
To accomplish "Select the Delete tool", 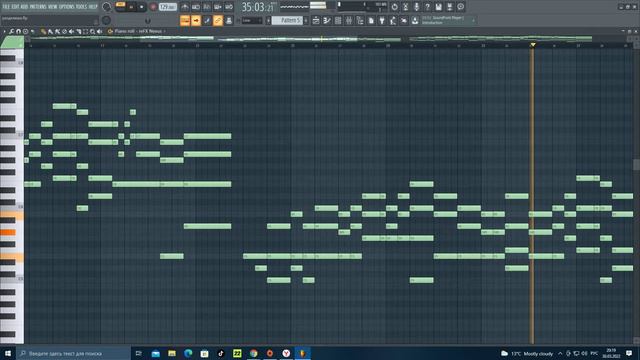I will [x=64, y=31].
